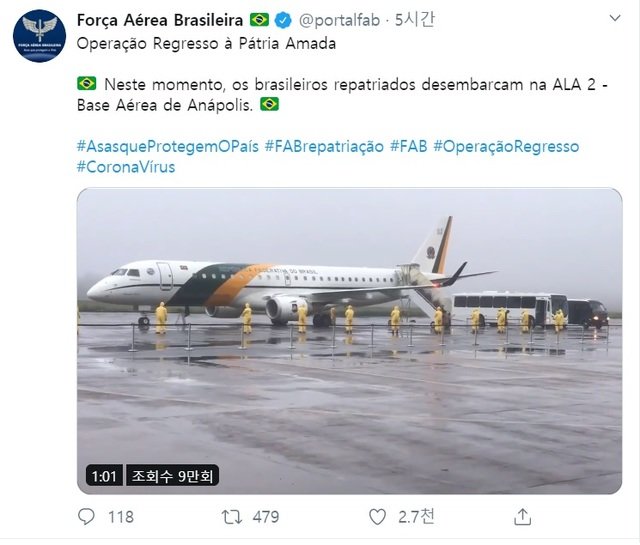The width and height of the screenshot is (640, 545).
Task: Like the tweet with the heart icon
Action: point(377,517)
